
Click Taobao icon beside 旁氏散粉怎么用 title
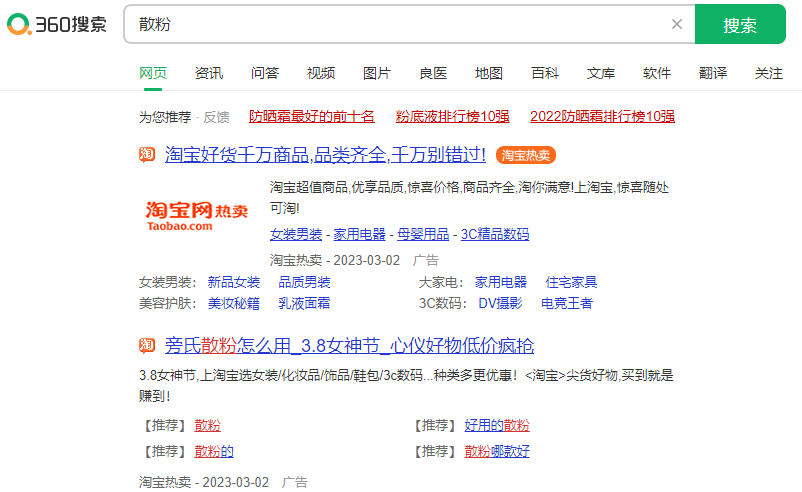[147, 345]
